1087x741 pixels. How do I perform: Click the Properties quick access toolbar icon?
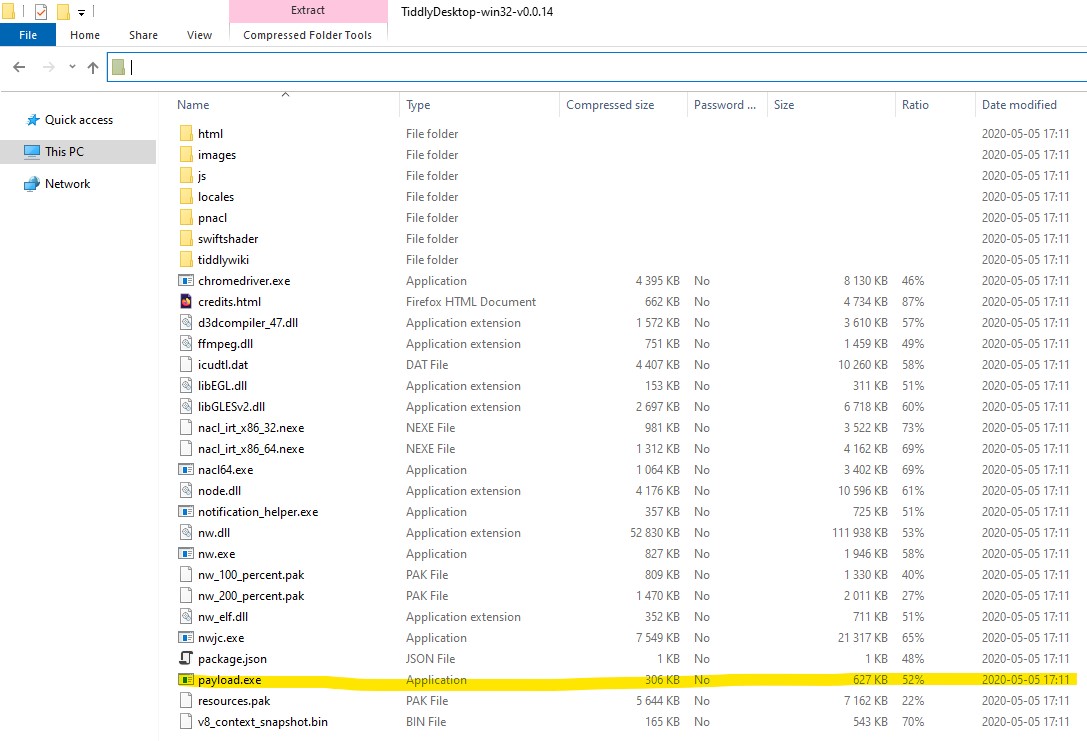click(x=41, y=11)
